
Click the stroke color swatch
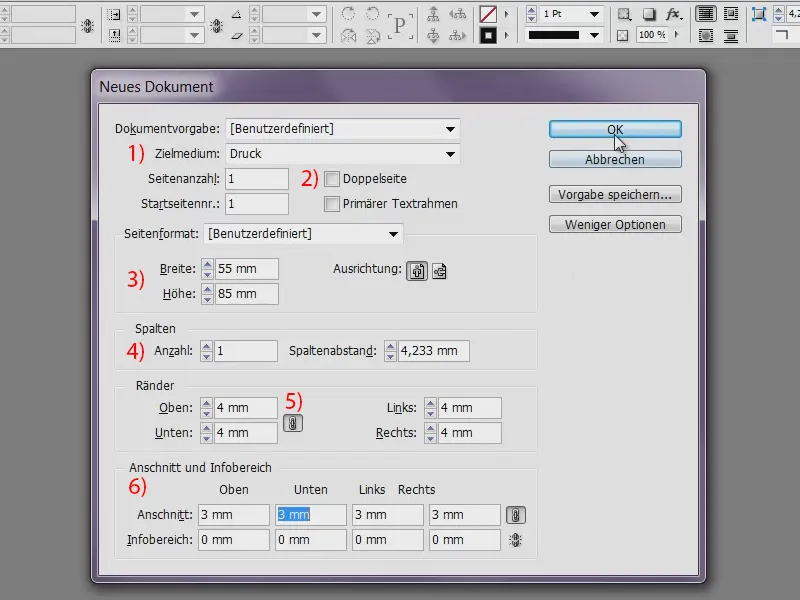point(488,35)
